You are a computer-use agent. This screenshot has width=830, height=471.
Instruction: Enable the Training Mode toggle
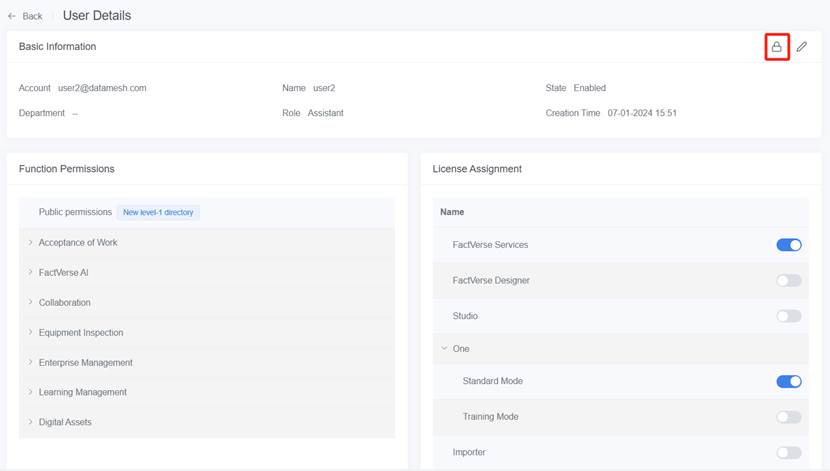[788, 417]
